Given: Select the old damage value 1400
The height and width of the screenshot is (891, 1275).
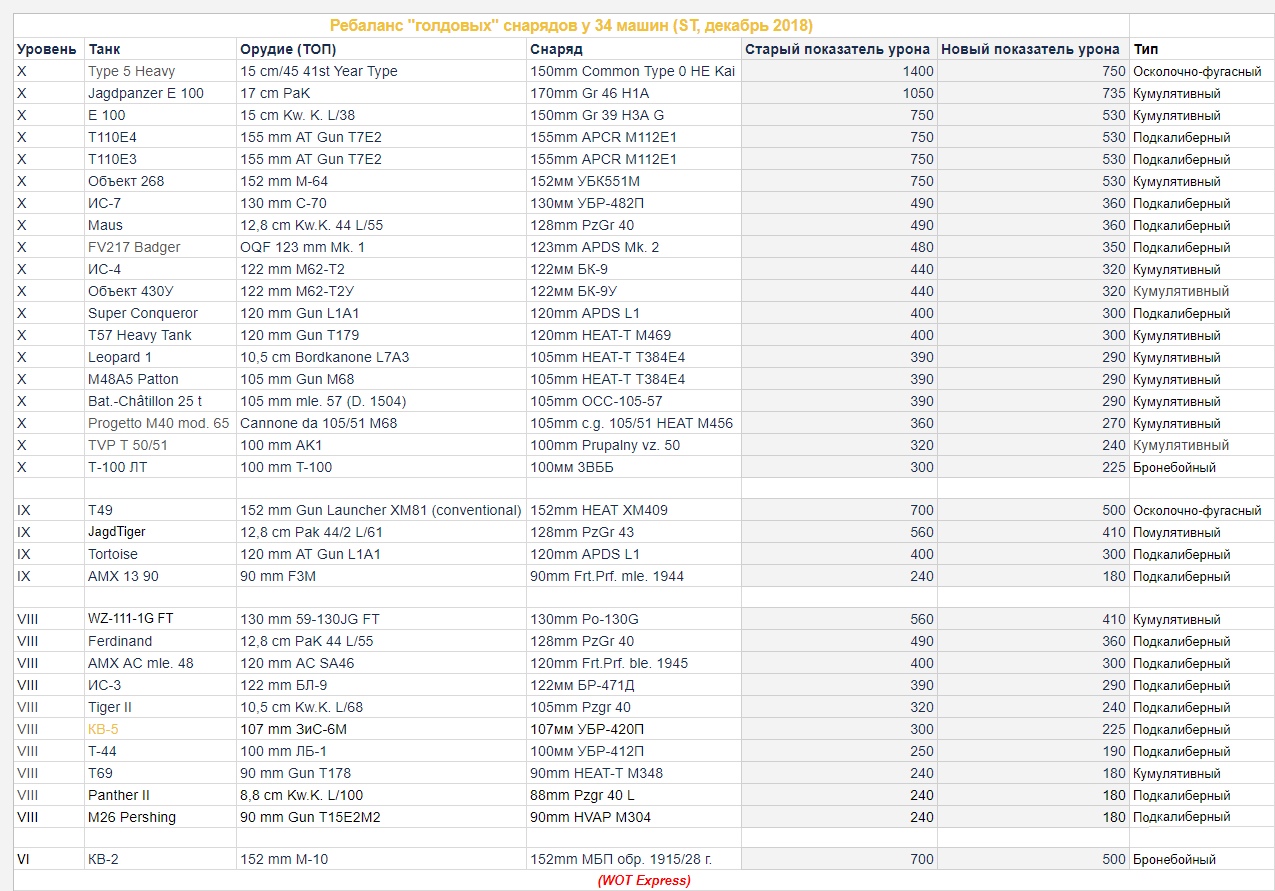Looking at the screenshot, I should 917,71.
